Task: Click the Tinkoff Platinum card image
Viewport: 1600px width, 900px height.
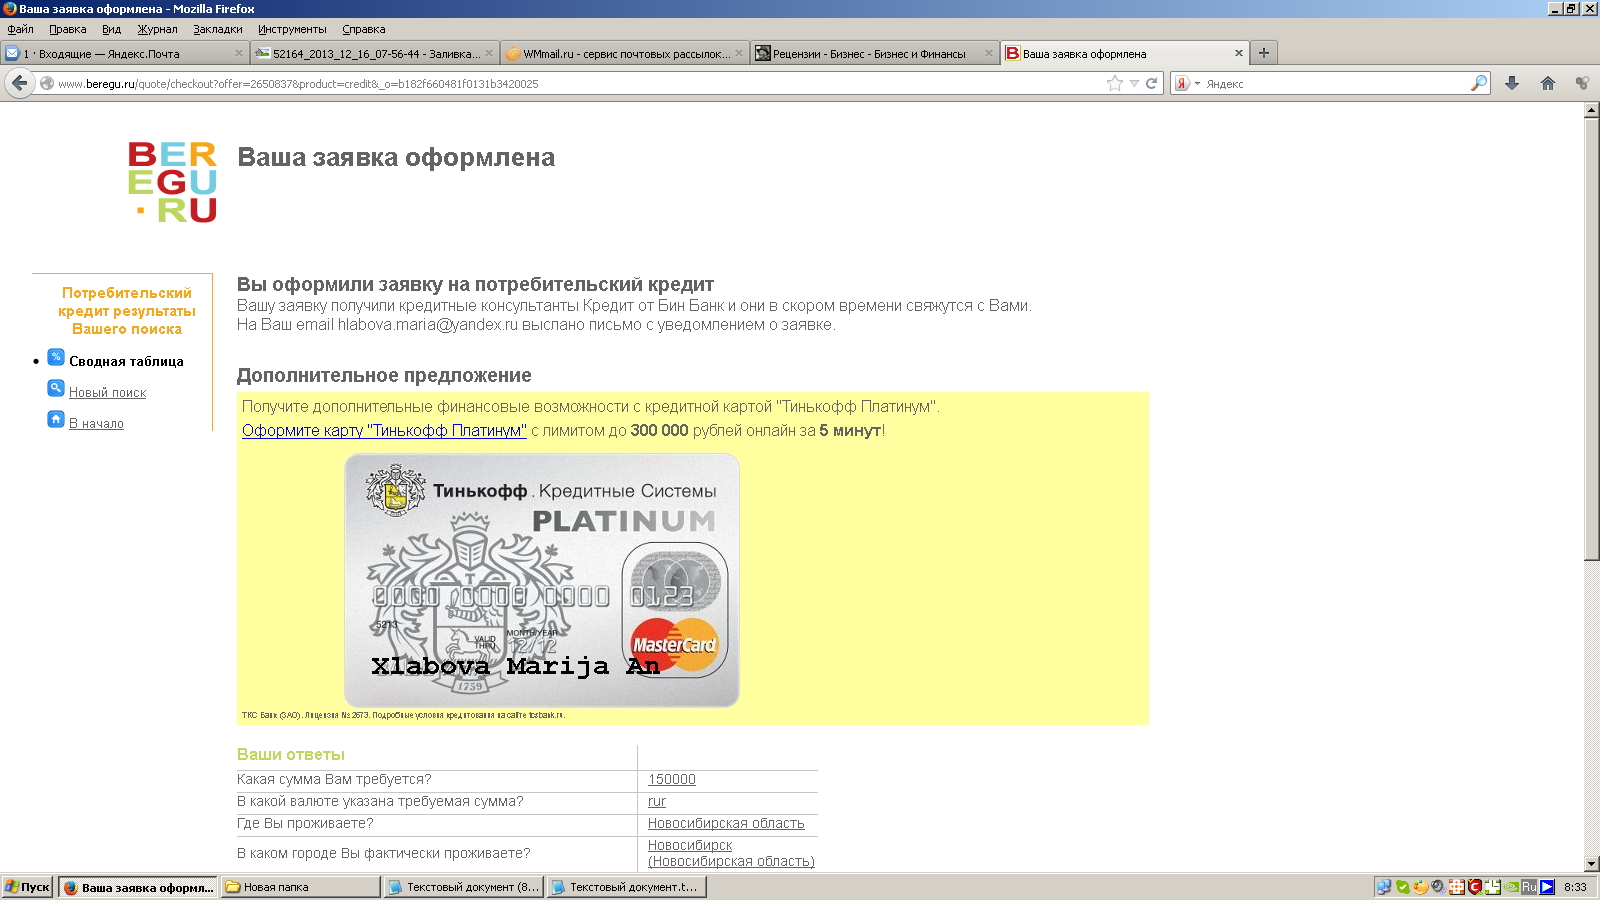Action: pos(541,580)
